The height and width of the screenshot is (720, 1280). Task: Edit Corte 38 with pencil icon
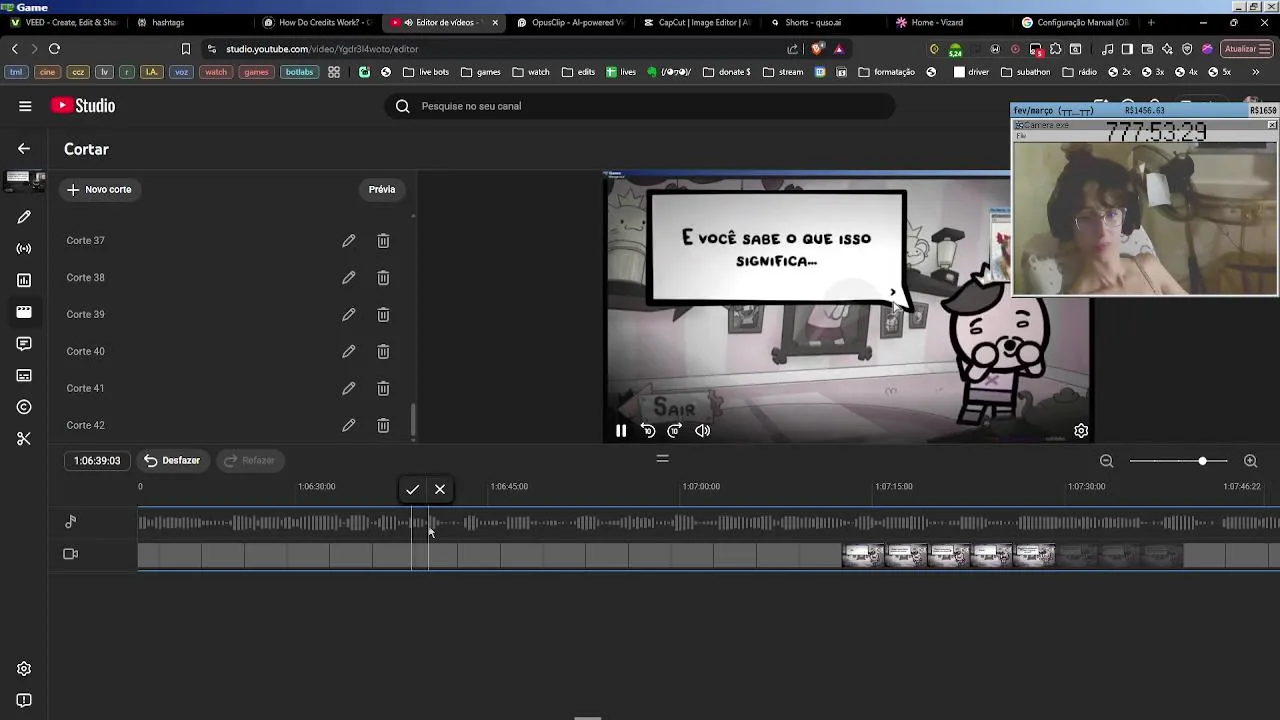click(x=348, y=278)
